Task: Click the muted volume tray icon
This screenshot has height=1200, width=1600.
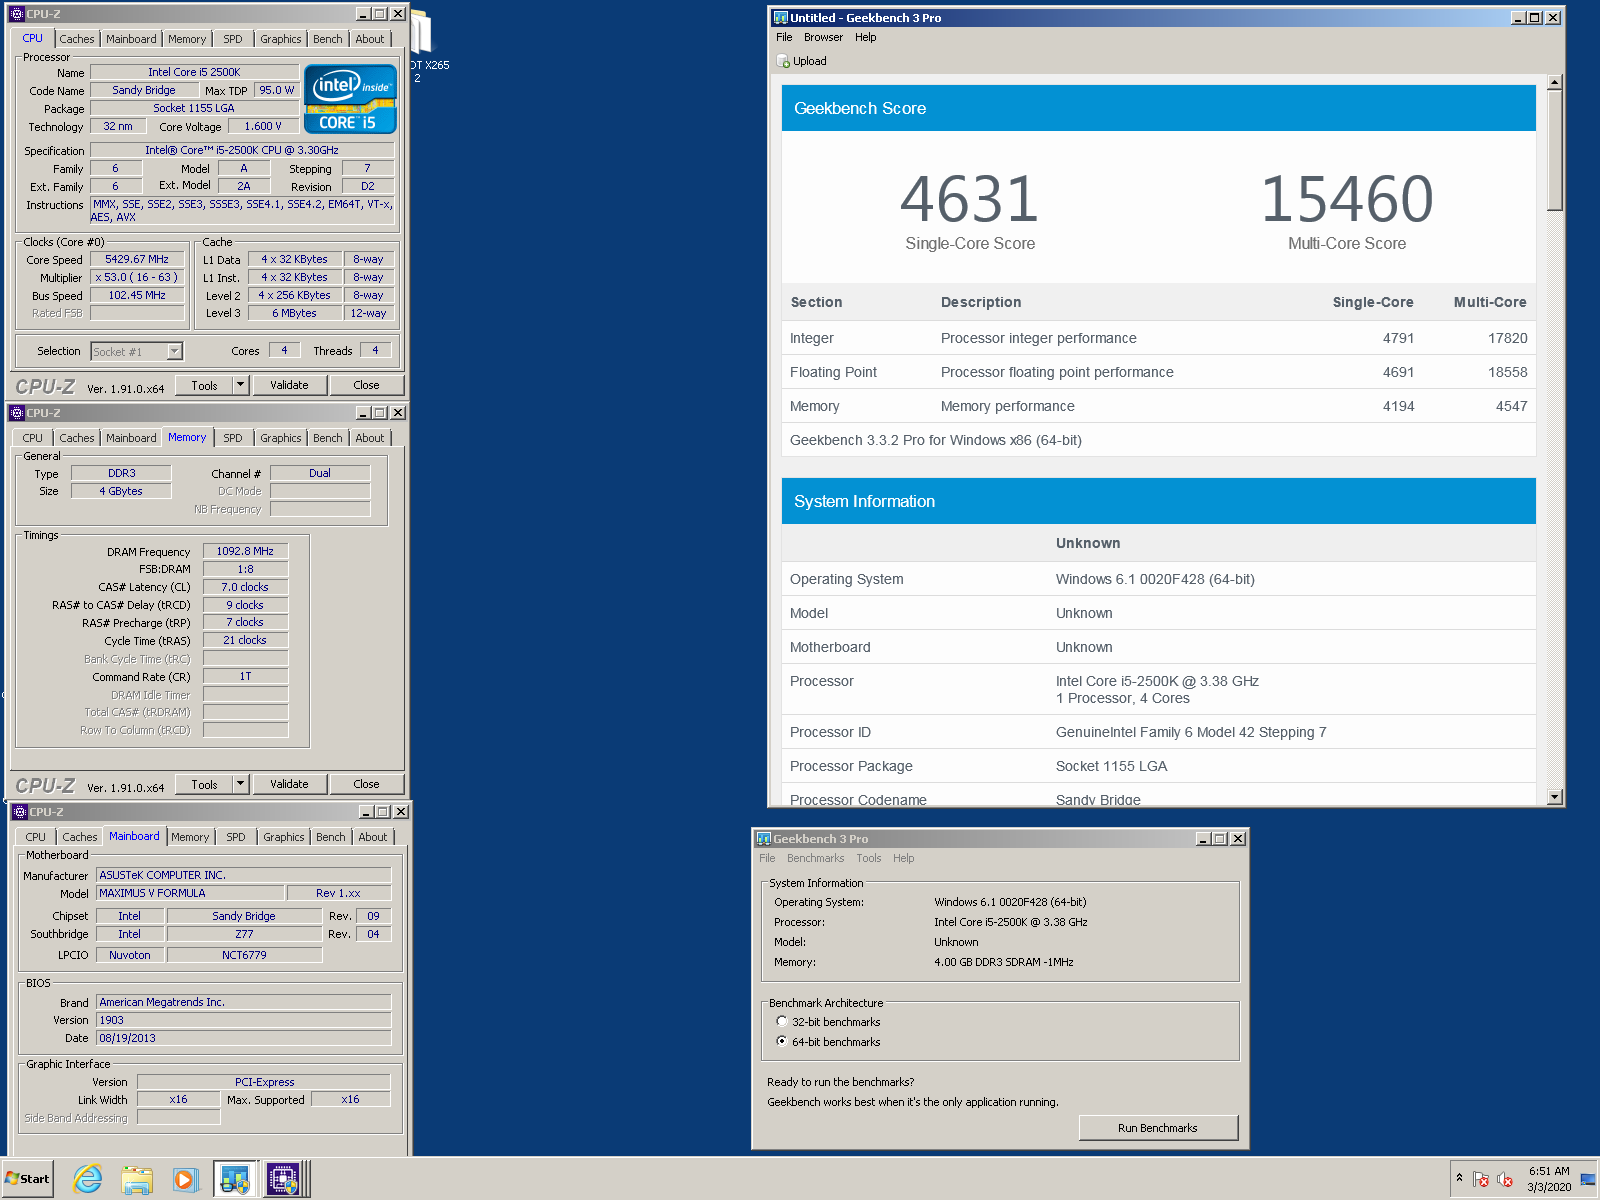Action: click(1504, 1179)
